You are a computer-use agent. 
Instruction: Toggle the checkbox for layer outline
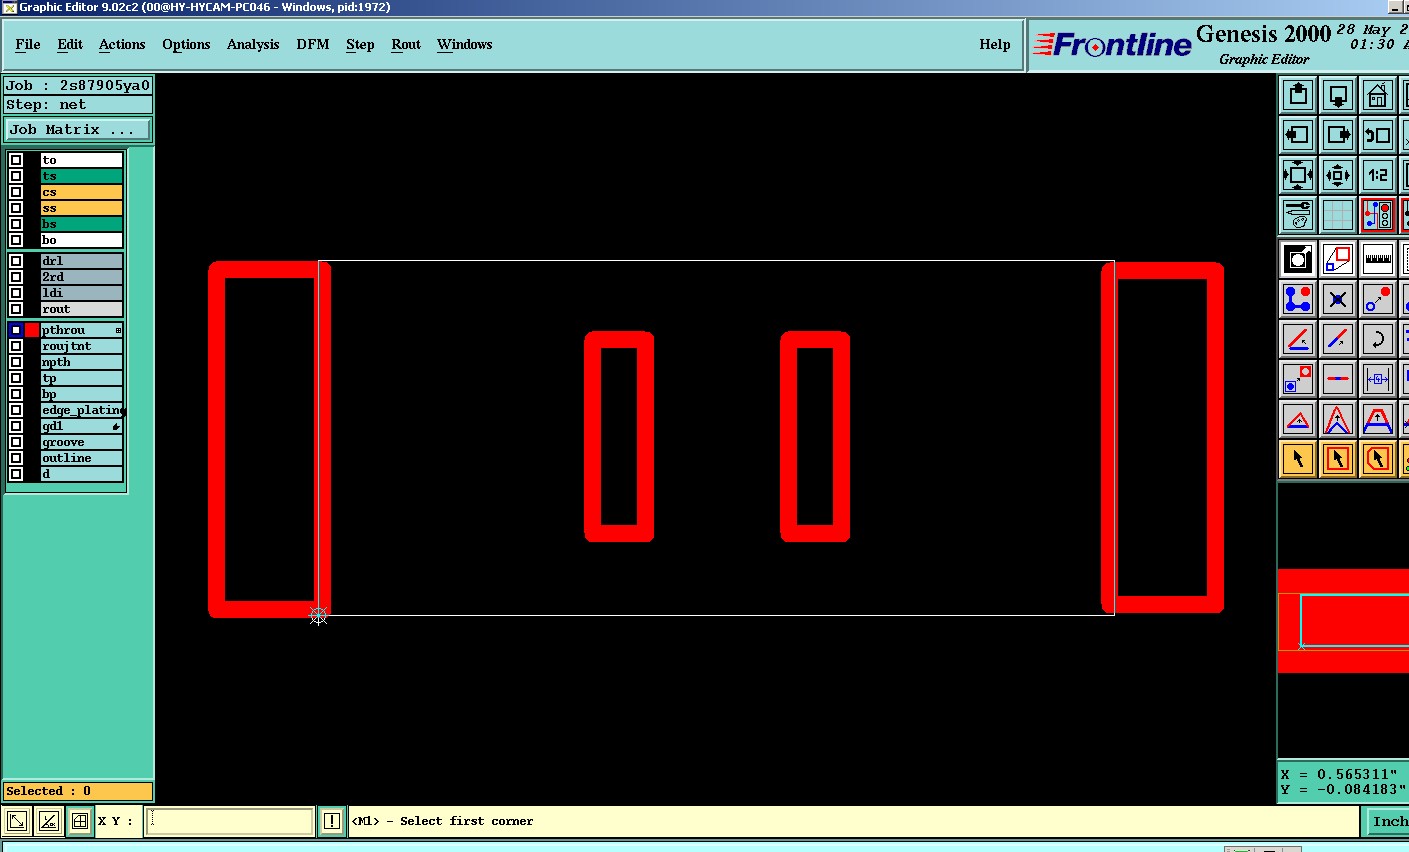16,458
